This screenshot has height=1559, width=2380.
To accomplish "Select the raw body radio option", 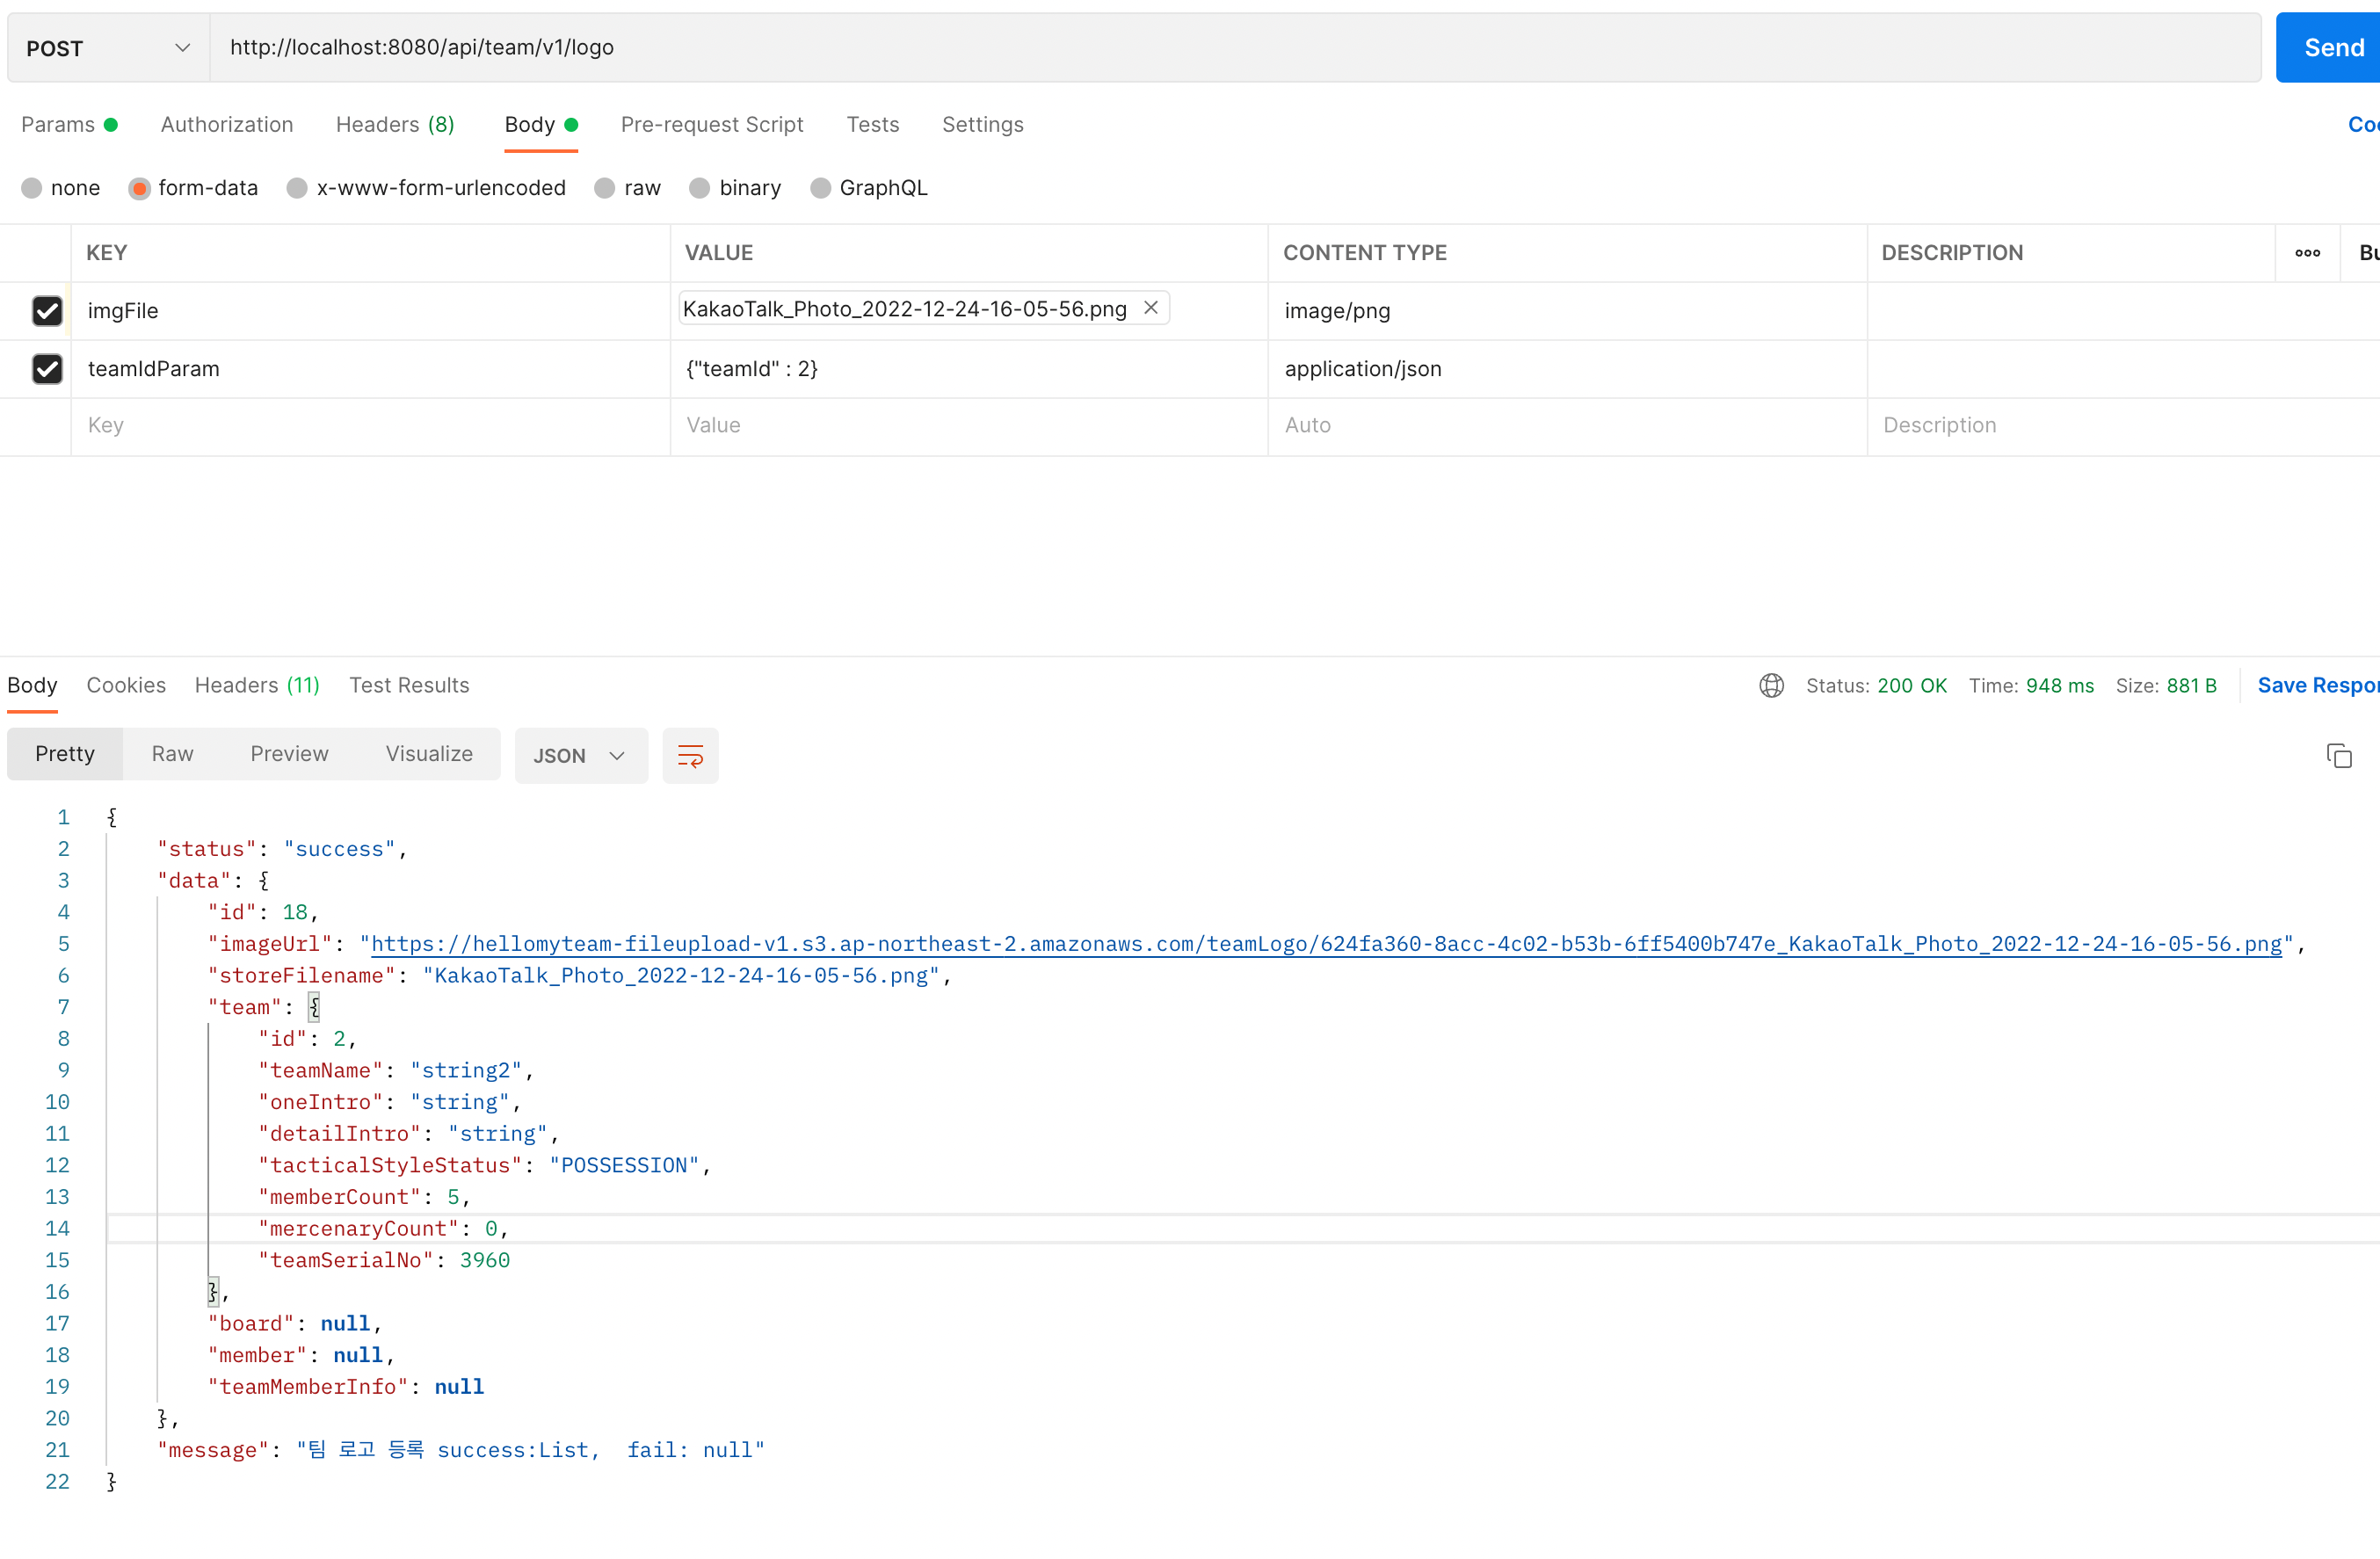I will click(605, 188).
